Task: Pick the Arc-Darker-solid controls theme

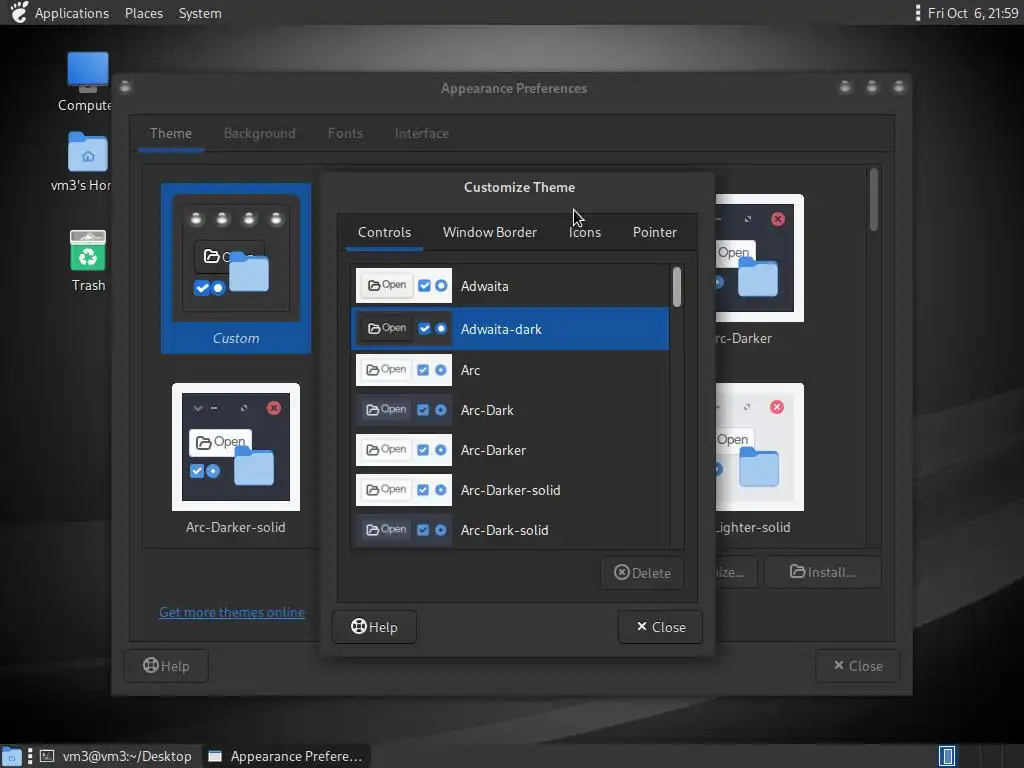Action: (510, 490)
